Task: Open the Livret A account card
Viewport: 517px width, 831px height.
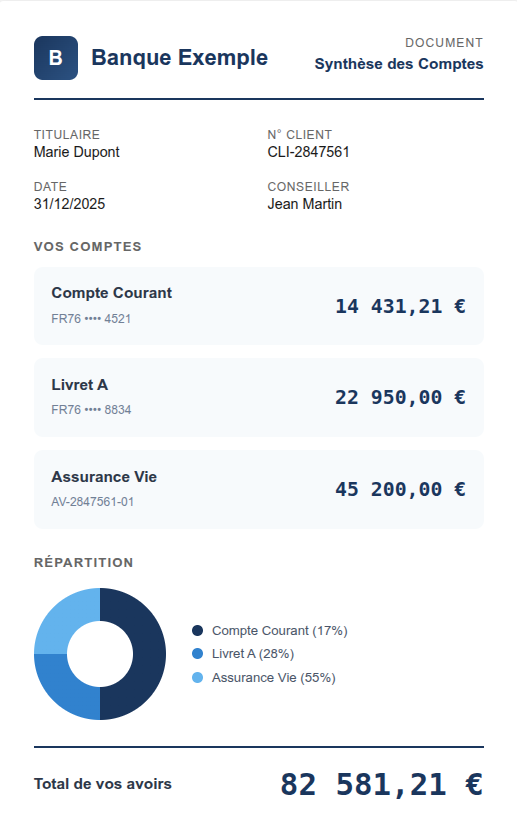Action: (x=258, y=397)
